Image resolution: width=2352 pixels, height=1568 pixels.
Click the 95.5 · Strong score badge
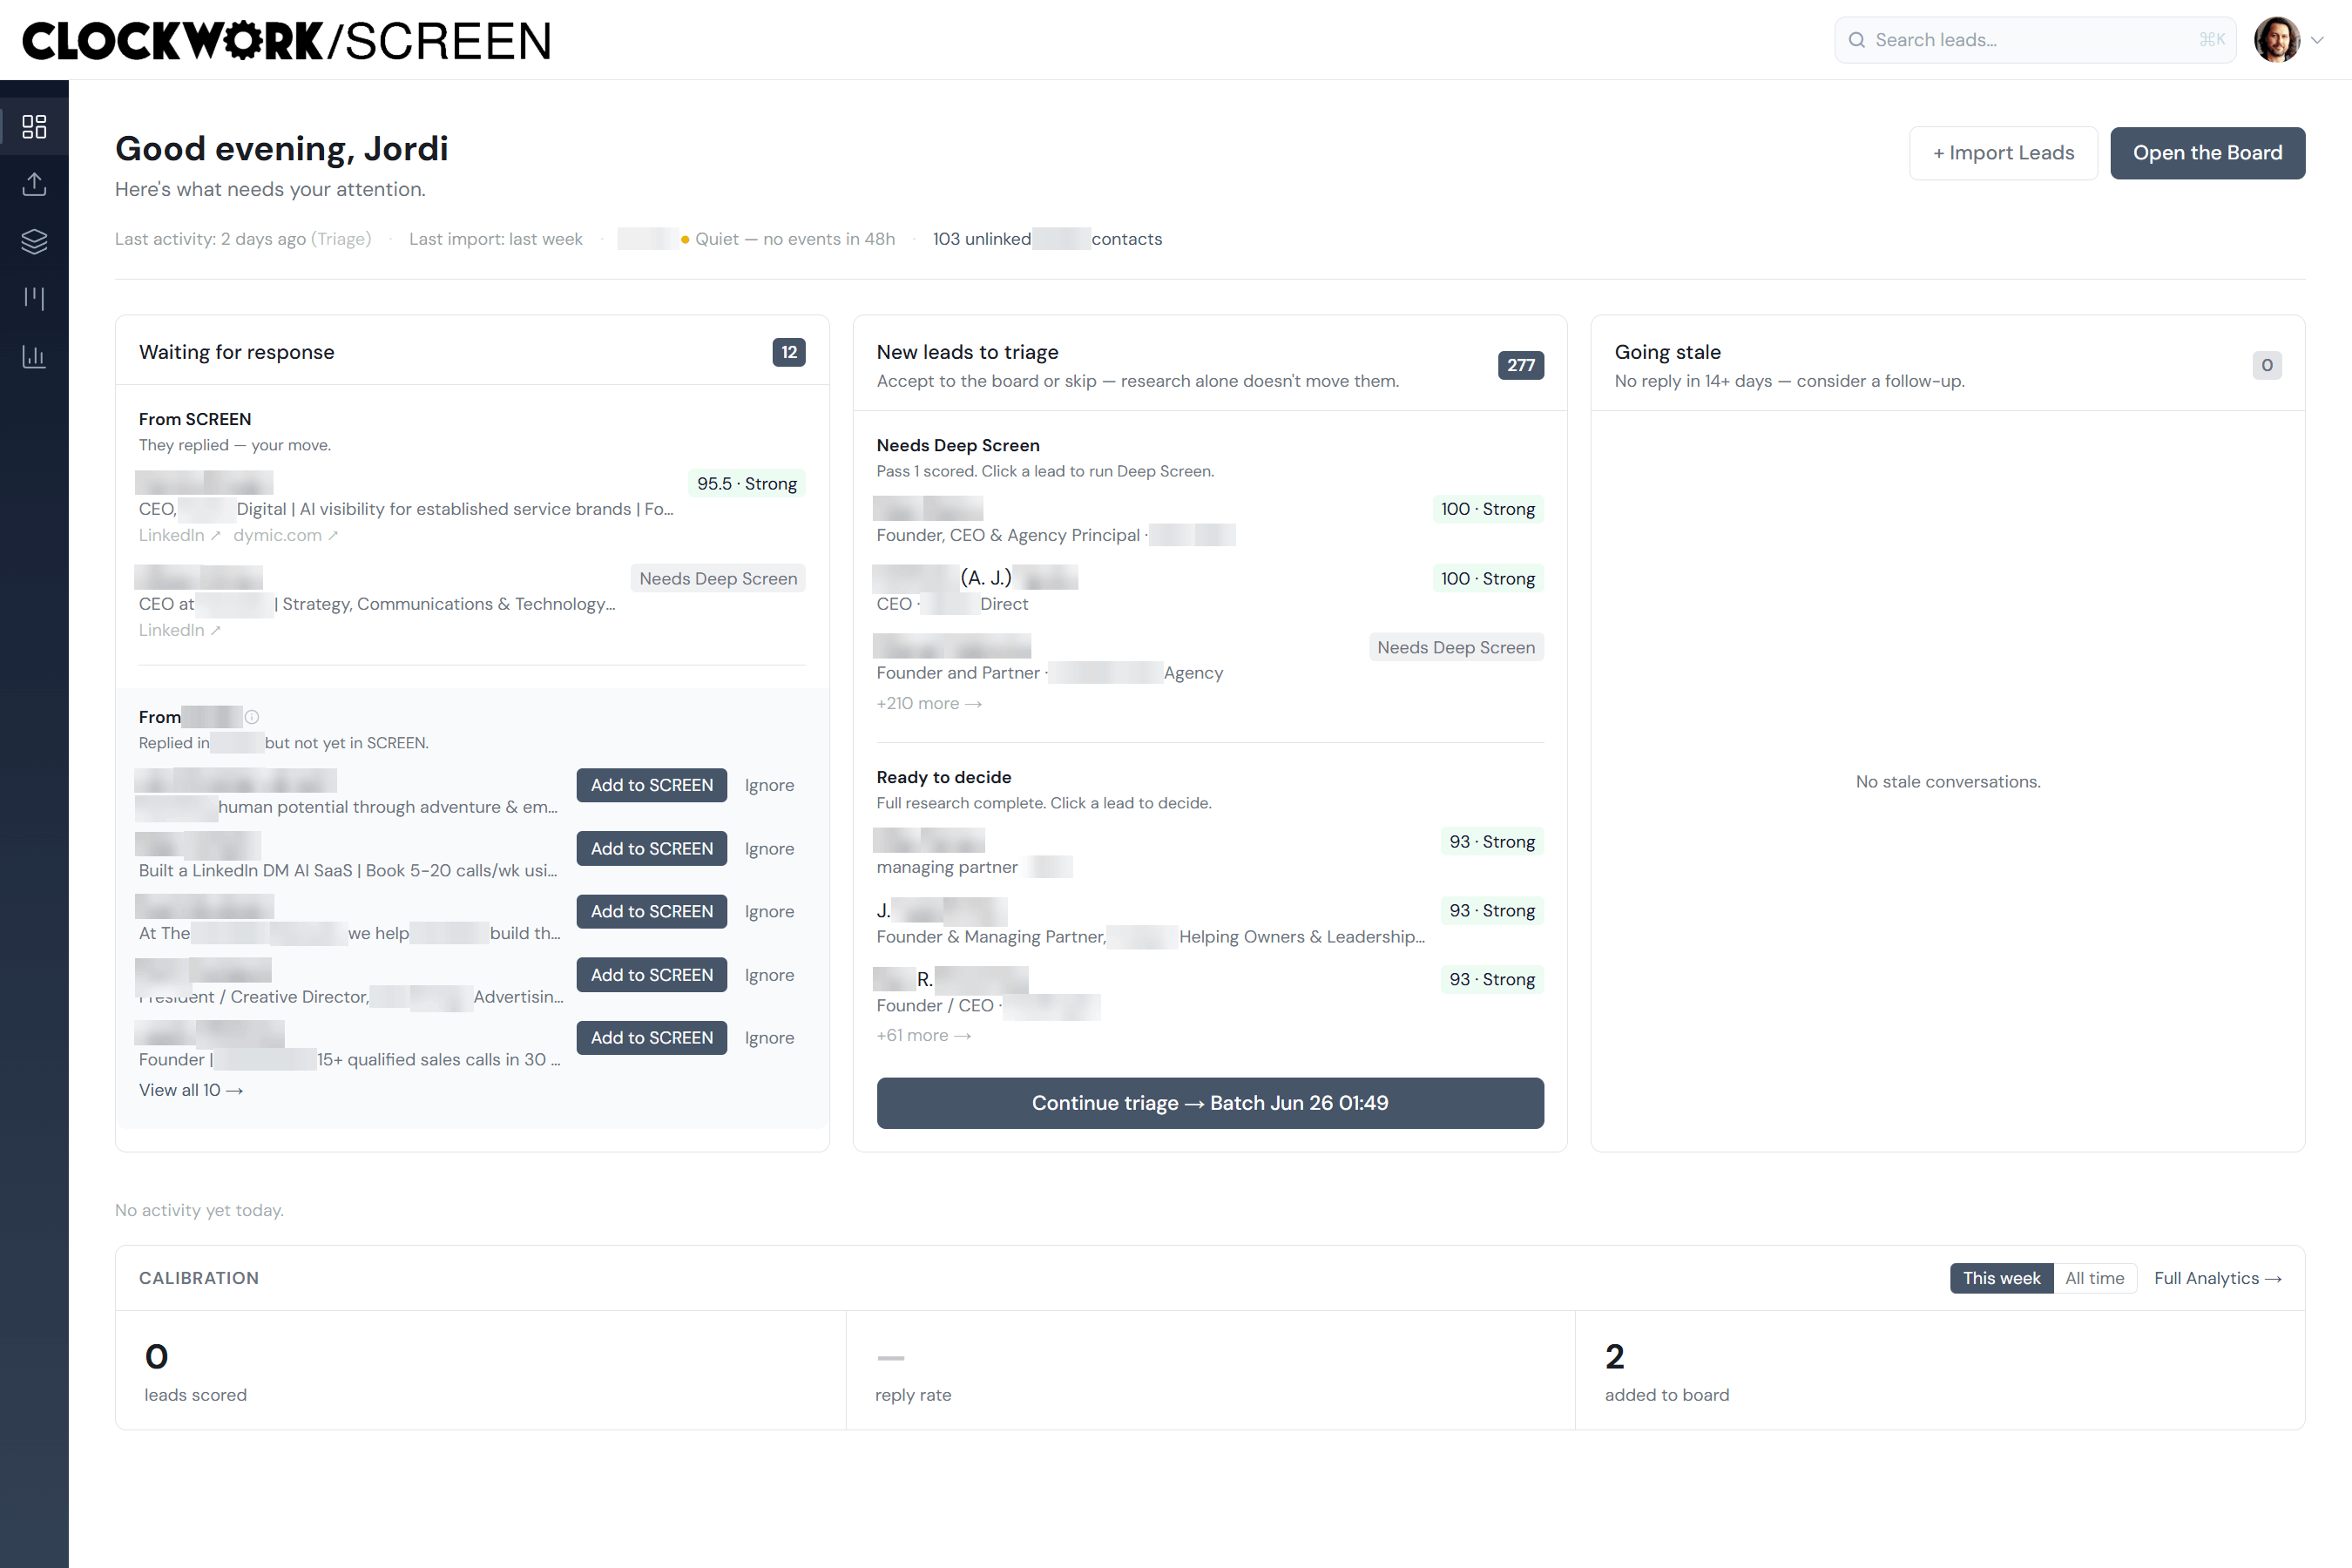(x=747, y=483)
